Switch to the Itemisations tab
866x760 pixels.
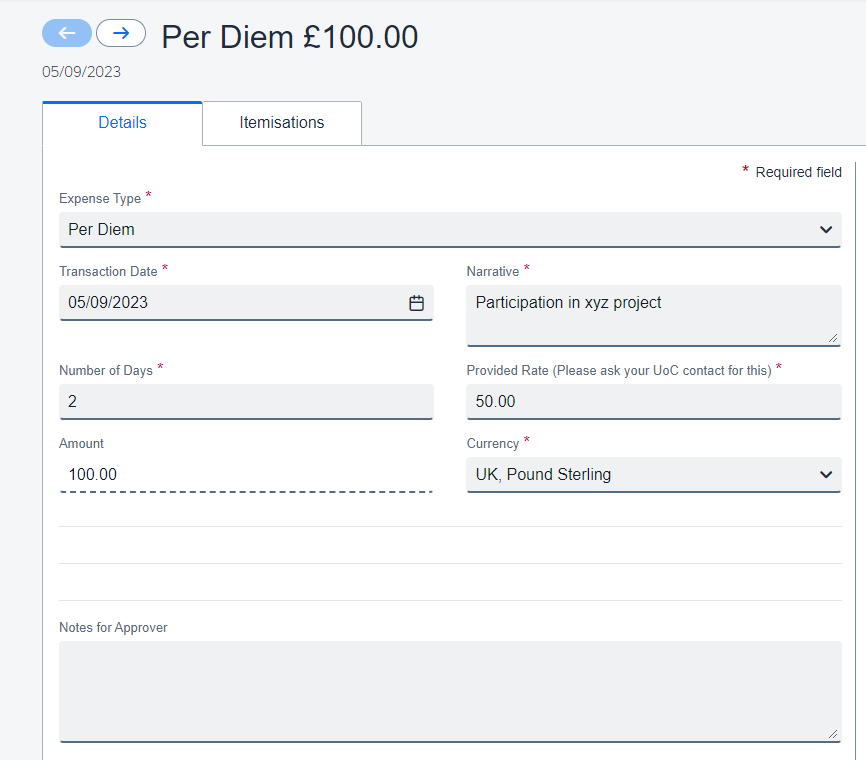pyautogui.click(x=282, y=123)
